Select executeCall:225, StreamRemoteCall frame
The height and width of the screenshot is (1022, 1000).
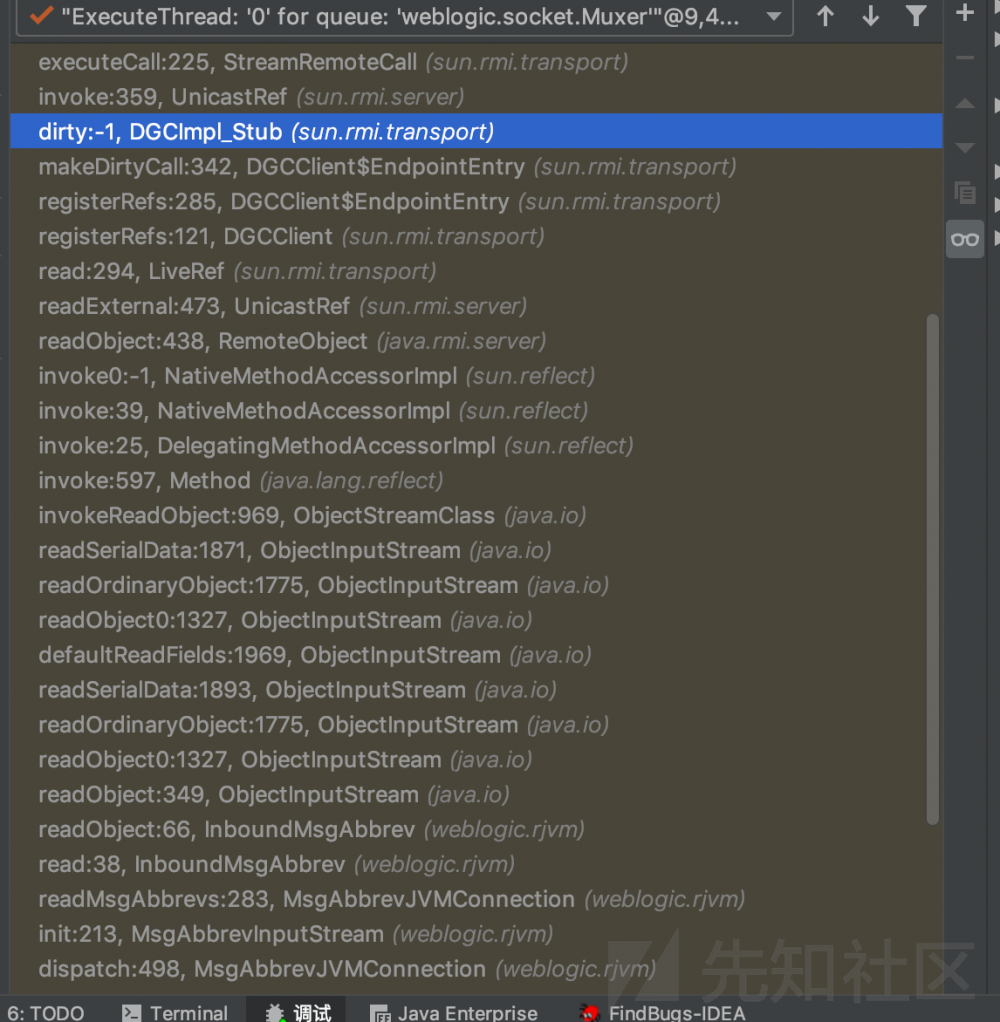[477, 62]
